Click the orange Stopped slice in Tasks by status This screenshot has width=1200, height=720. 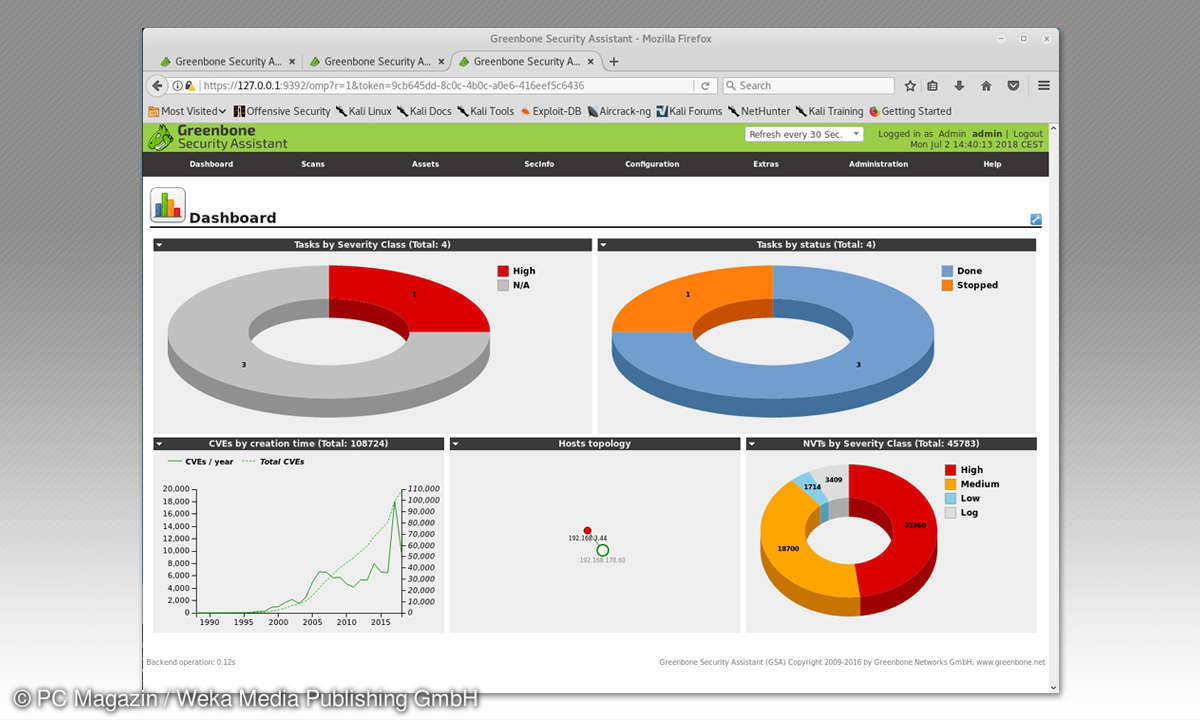click(x=688, y=295)
